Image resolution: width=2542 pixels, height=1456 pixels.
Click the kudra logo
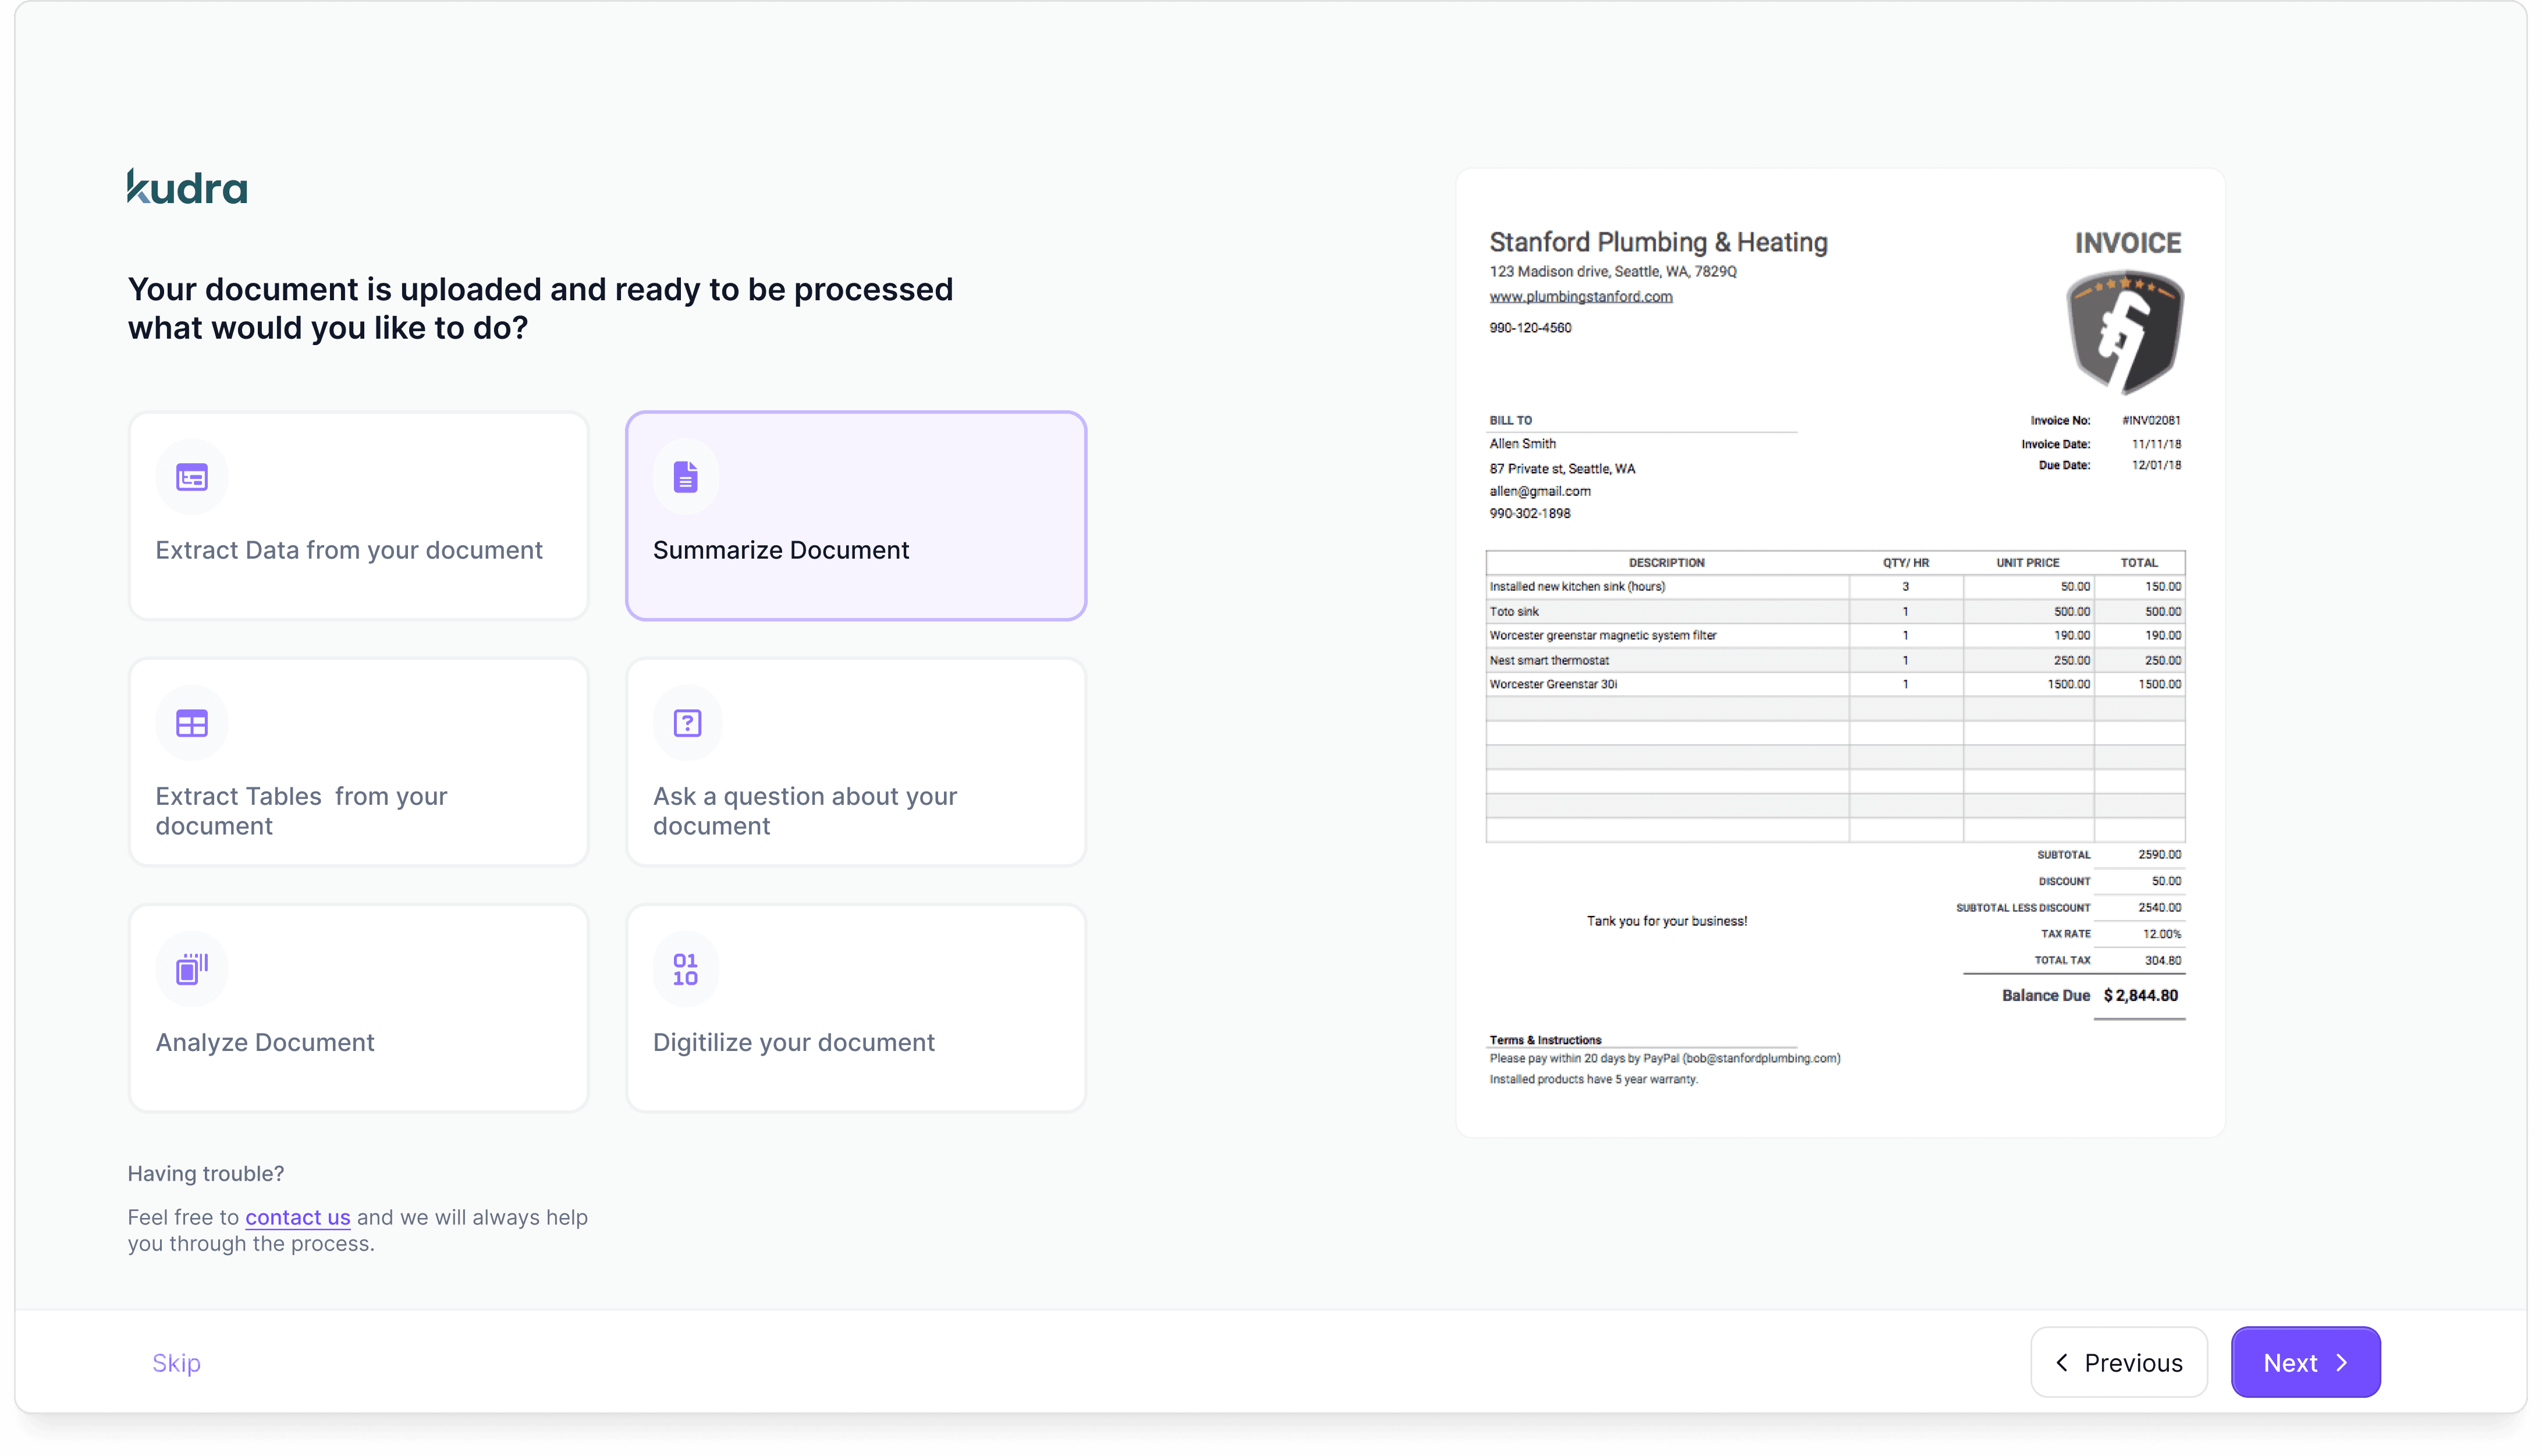click(x=187, y=187)
